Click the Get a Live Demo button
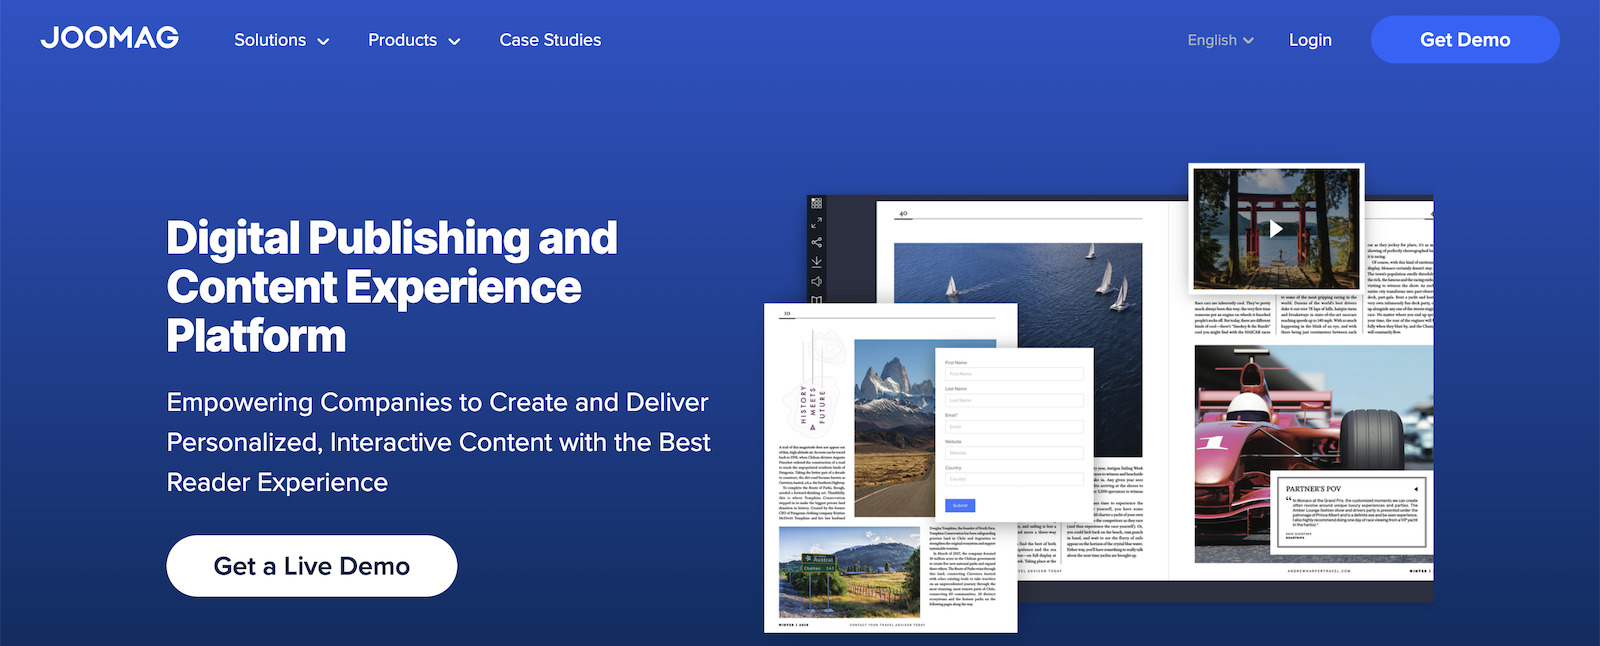 (312, 566)
